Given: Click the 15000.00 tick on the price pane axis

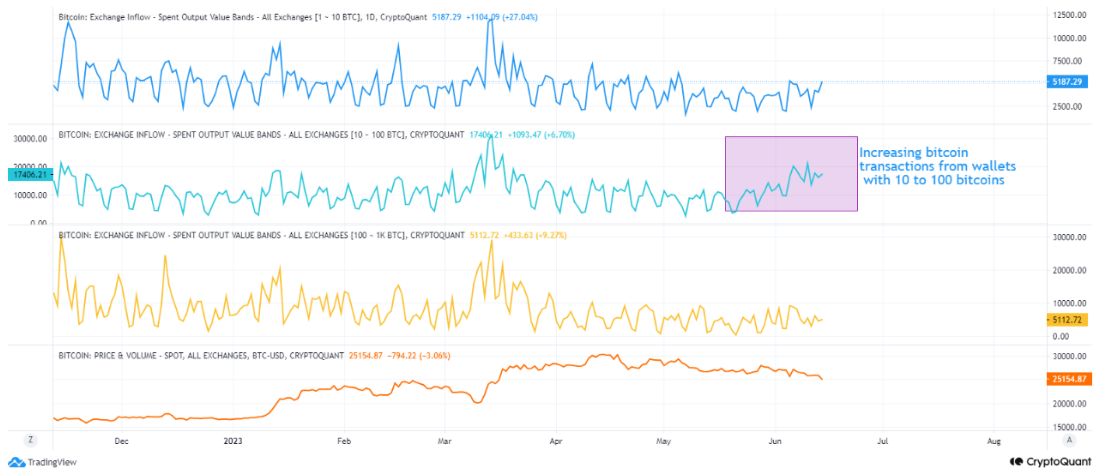Looking at the screenshot, I should pos(1069,427).
